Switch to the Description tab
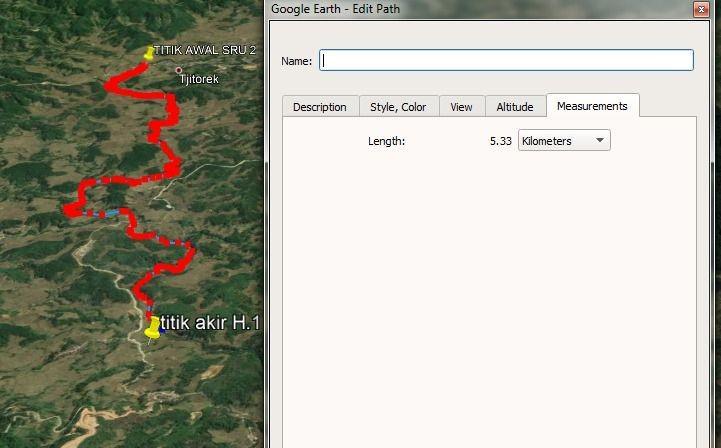Screen dimensions: 721x448 (320, 107)
